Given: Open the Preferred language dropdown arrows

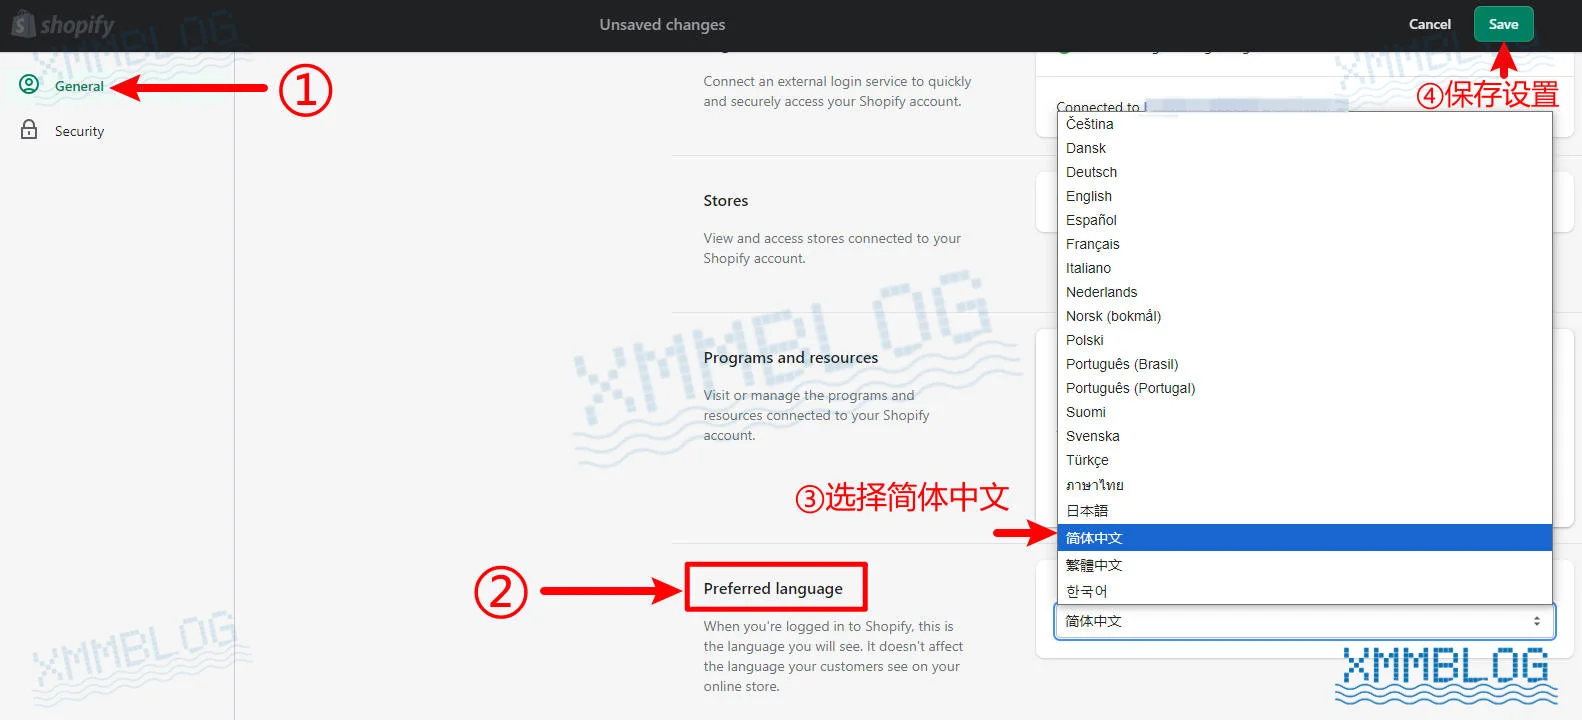Looking at the screenshot, I should click(x=1537, y=621).
